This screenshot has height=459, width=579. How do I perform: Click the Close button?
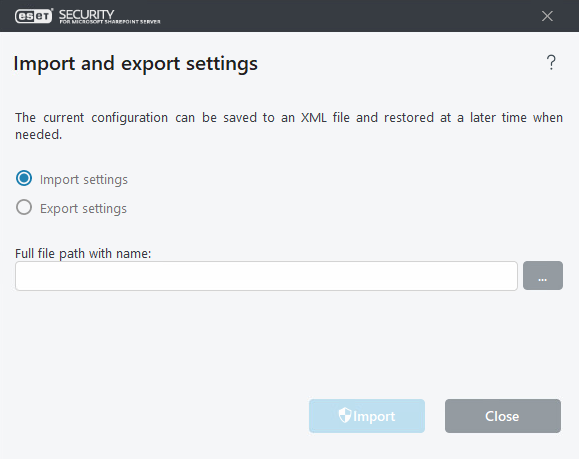503,416
